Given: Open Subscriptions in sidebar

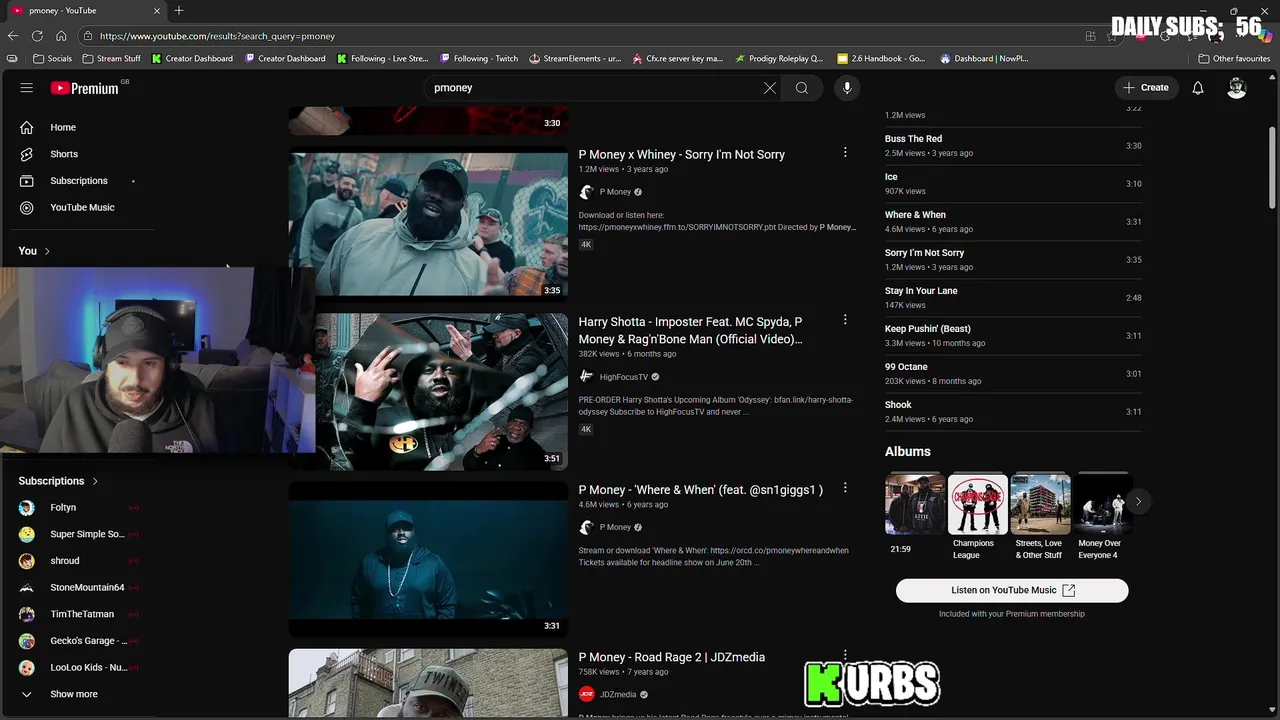Looking at the screenshot, I should [80, 181].
